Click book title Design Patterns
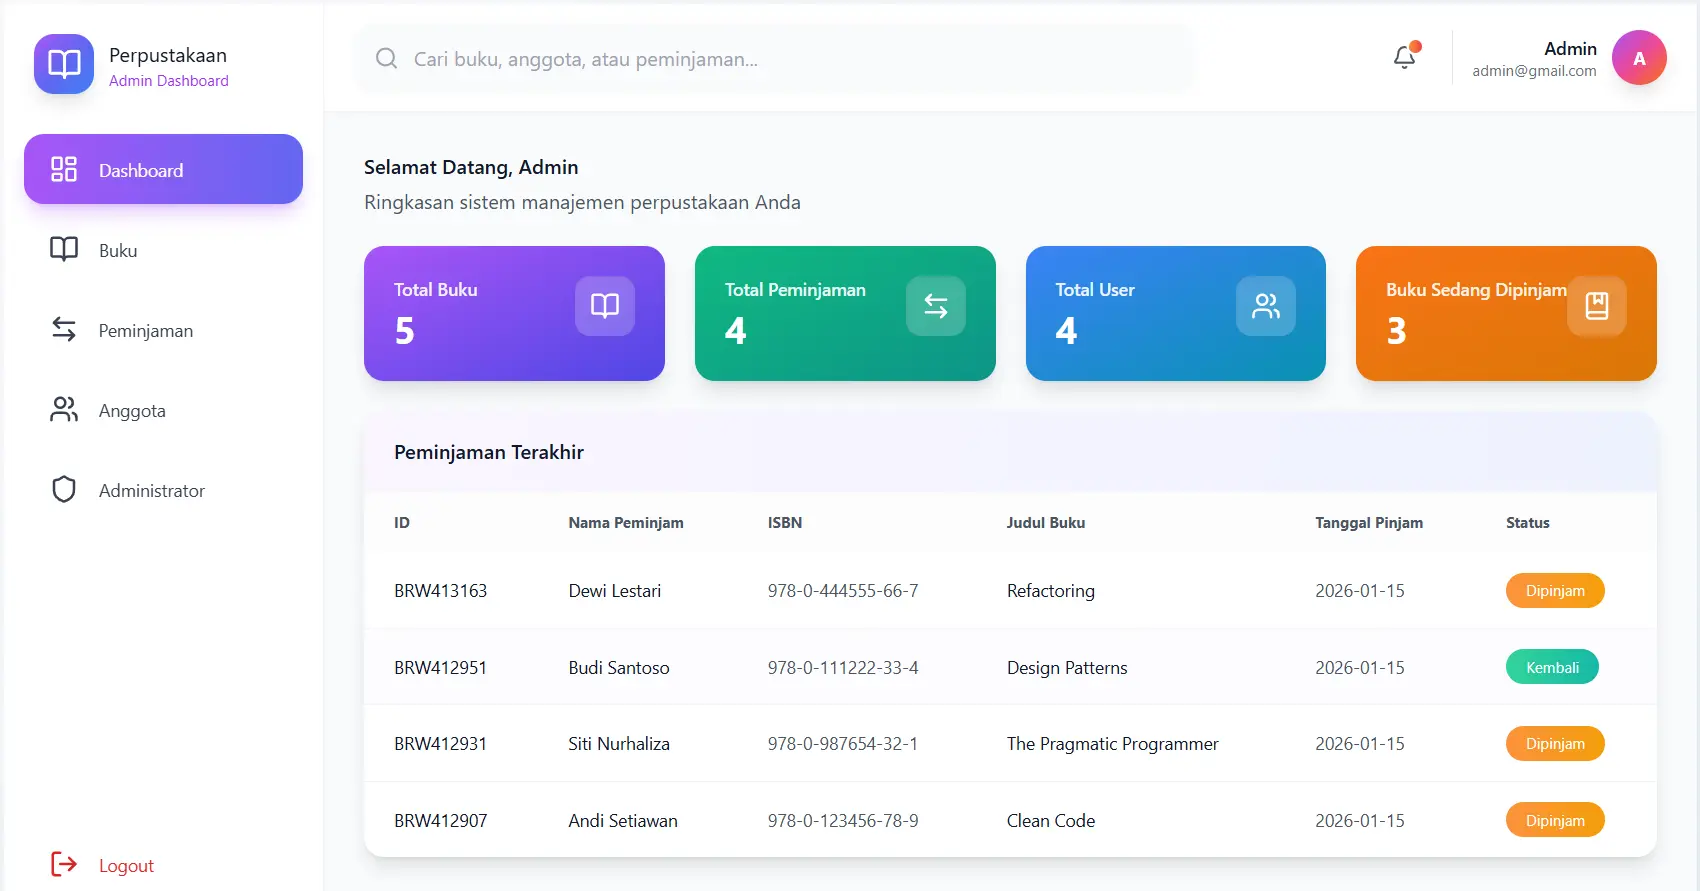Image resolution: width=1700 pixels, height=891 pixels. [x=1067, y=667]
